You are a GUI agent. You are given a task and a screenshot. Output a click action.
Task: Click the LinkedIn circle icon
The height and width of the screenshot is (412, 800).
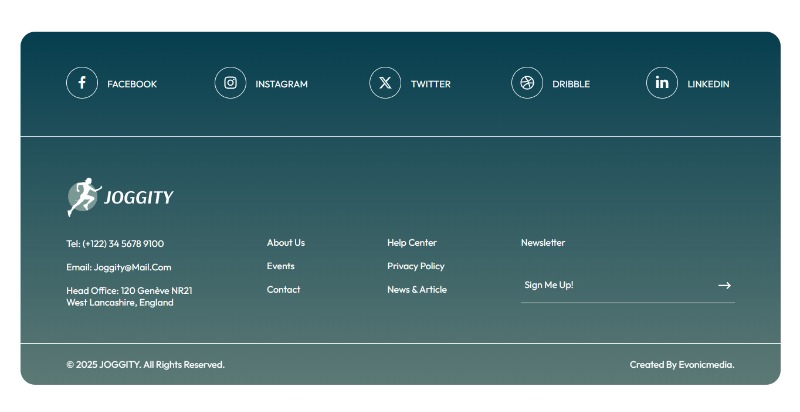point(661,83)
